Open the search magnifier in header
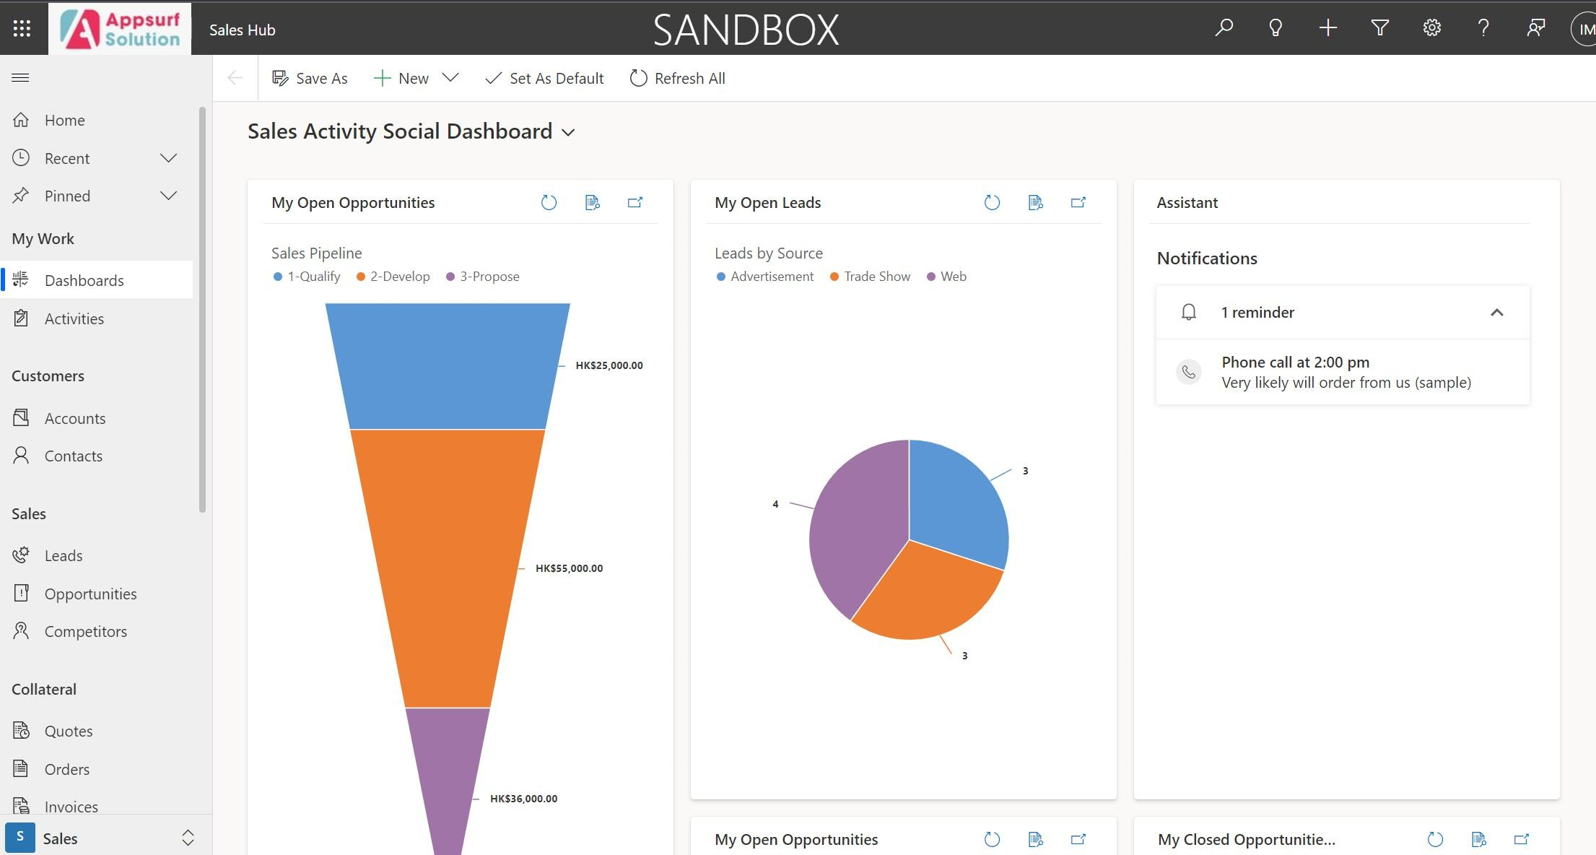1596x855 pixels. point(1223,29)
